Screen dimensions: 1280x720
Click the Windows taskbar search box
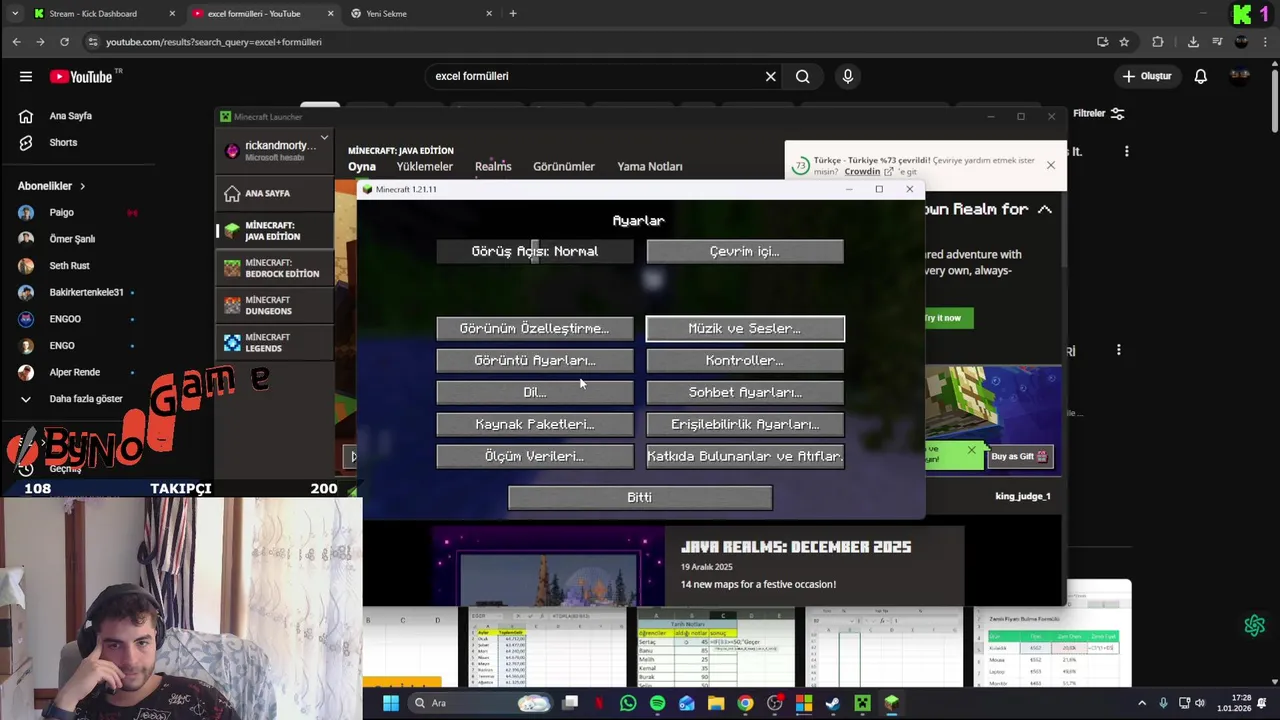(x=480, y=703)
